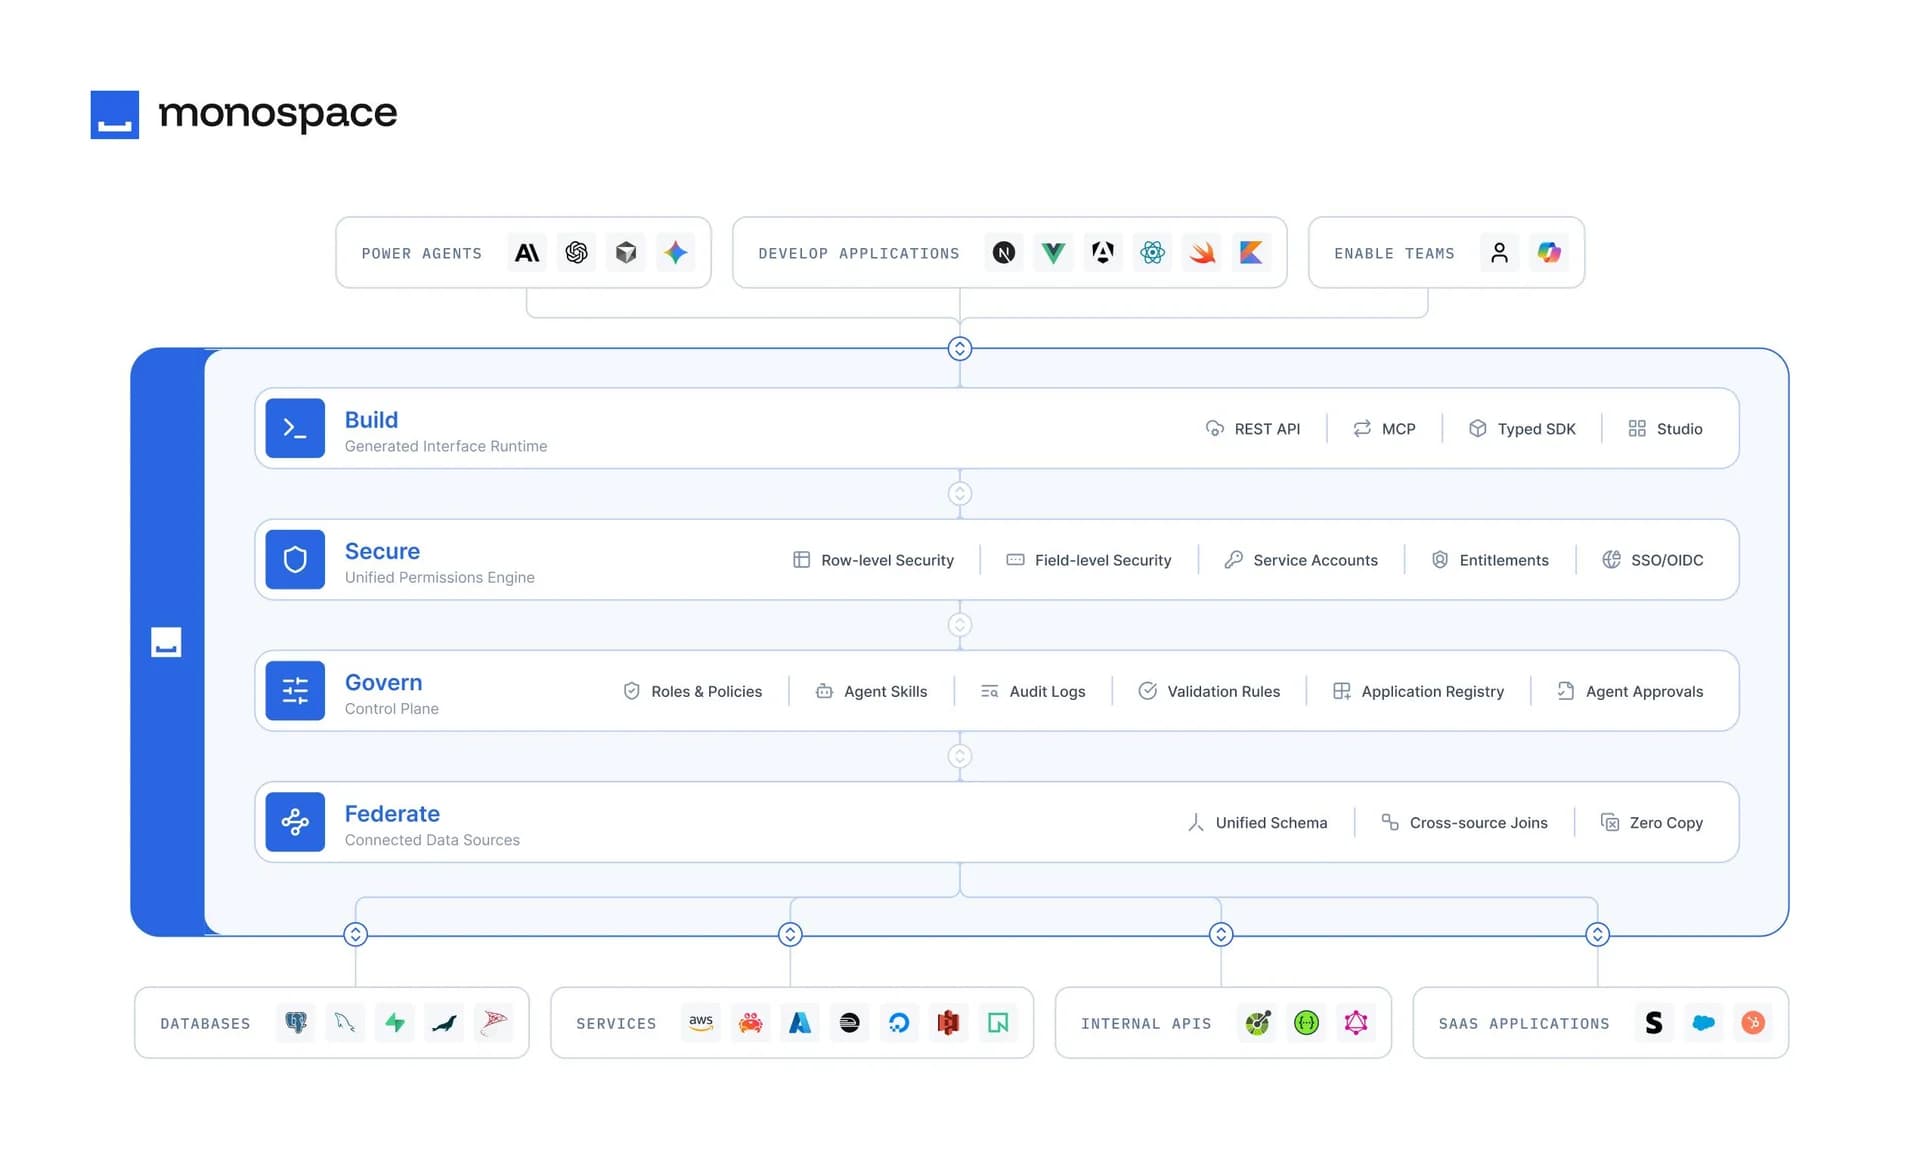Click the Build terminal prompt icon

tap(295, 428)
